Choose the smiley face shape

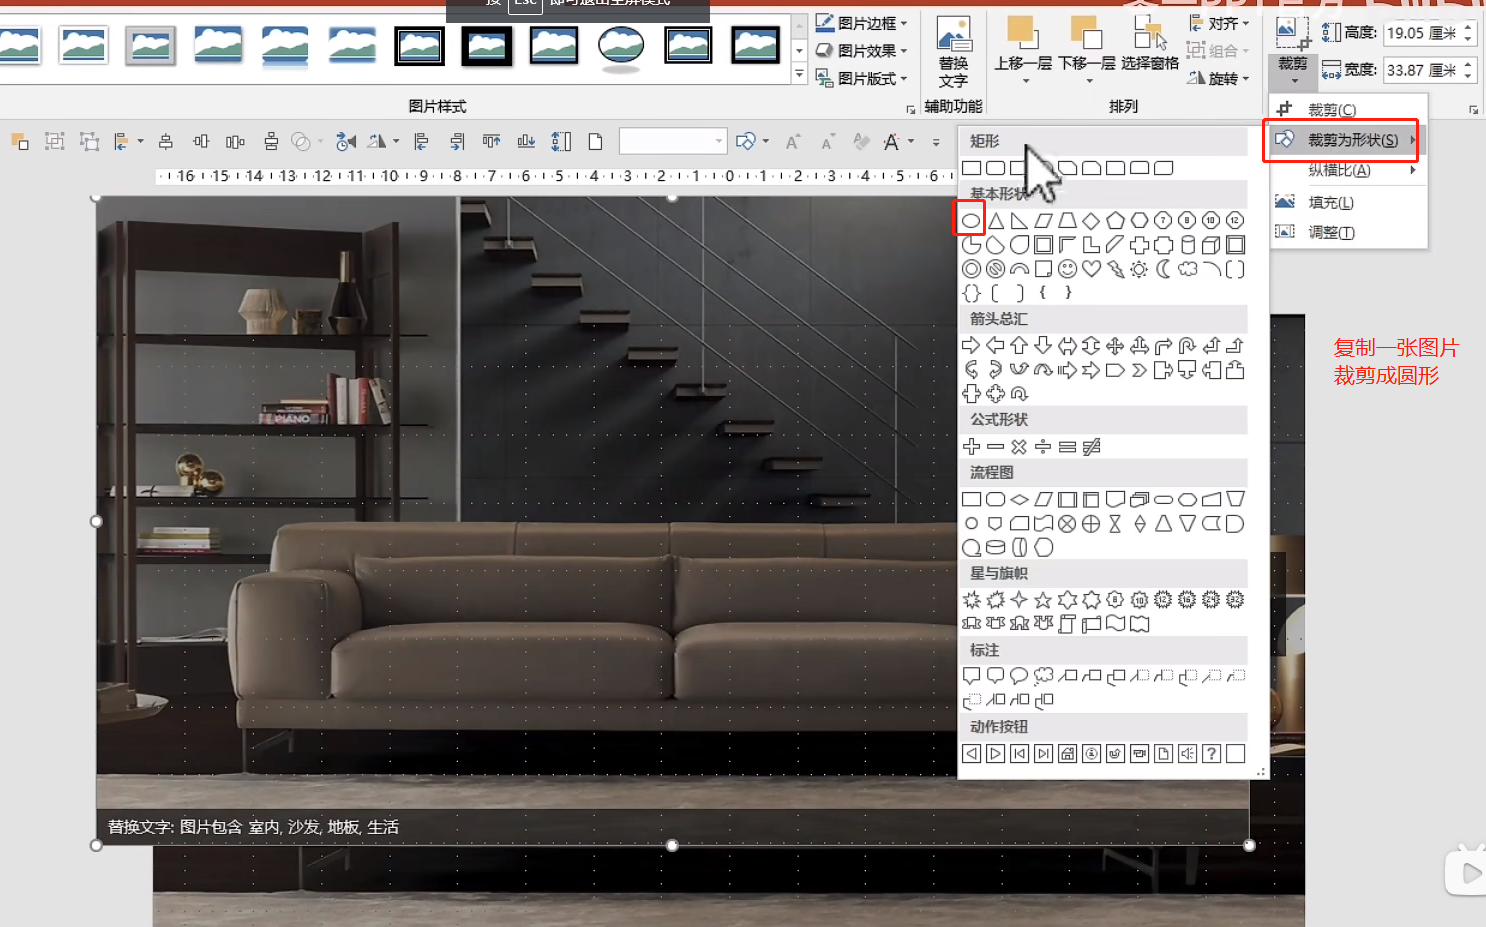pos(1067,269)
